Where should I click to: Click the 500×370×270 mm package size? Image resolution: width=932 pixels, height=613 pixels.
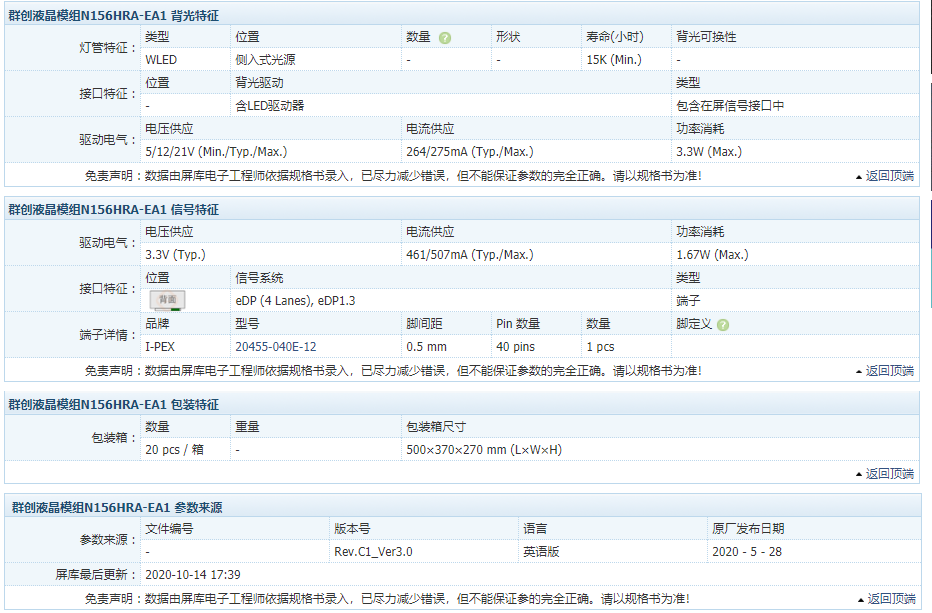pyautogui.click(x=483, y=450)
